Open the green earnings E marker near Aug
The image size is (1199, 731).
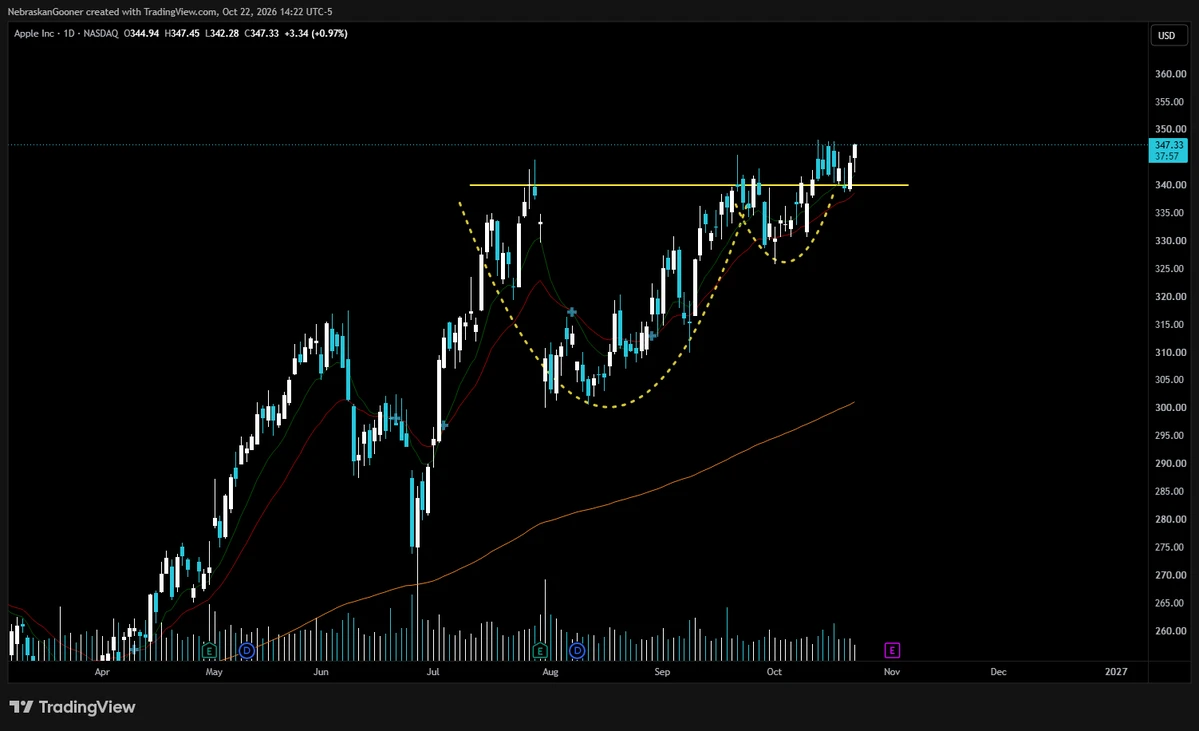click(x=540, y=651)
